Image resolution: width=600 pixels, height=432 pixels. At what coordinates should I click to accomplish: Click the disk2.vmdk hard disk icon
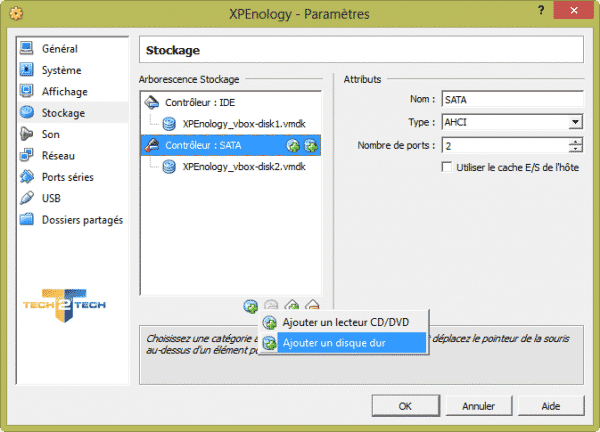(169, 166)
